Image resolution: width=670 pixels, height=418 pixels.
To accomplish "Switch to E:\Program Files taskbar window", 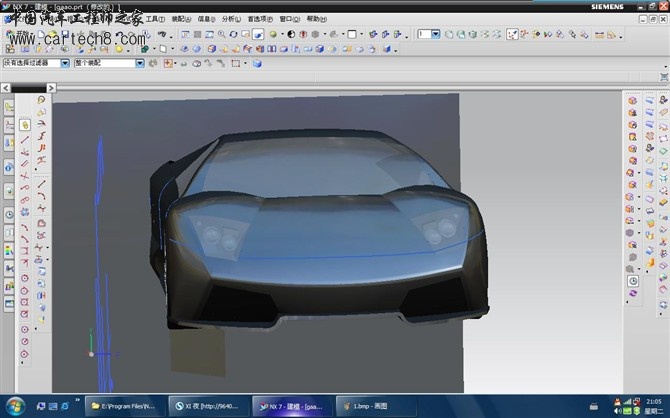I will click(125, 406).
